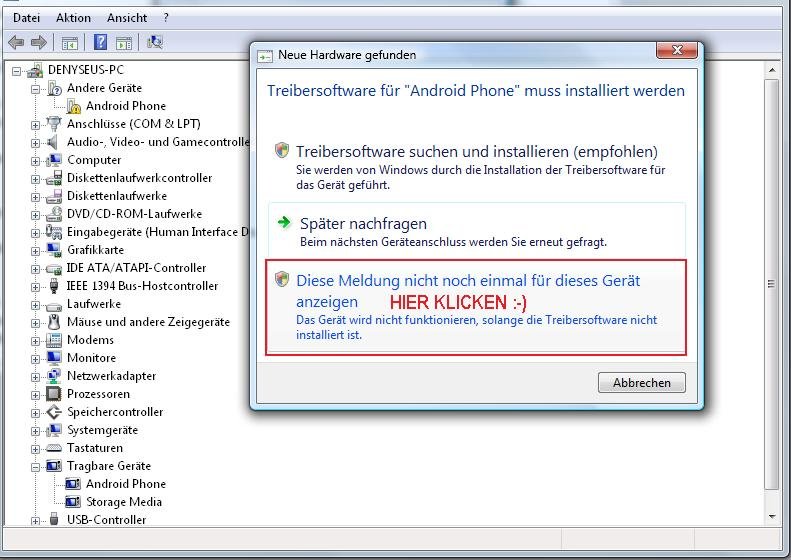791x560 pixels.
Task: Click the DVD/CD-ROM-Laufwerke icon
Action: 54,214
